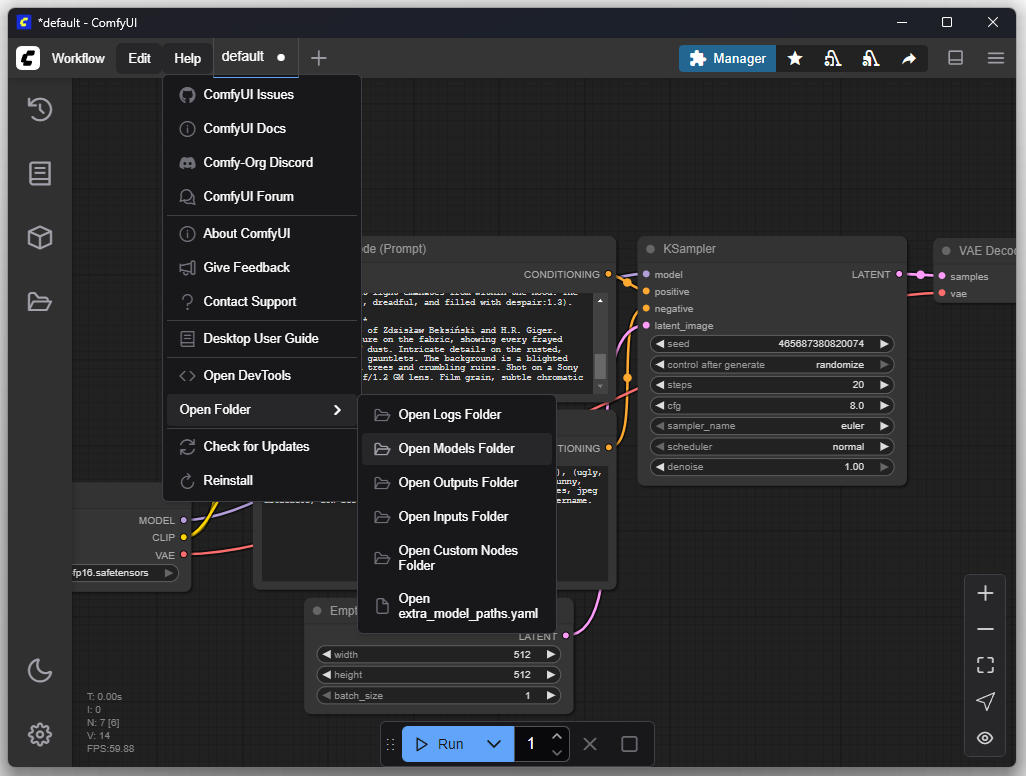Open the queue history sidebar icon
The width and height of the screenshot is (1026, 776).
39,109
